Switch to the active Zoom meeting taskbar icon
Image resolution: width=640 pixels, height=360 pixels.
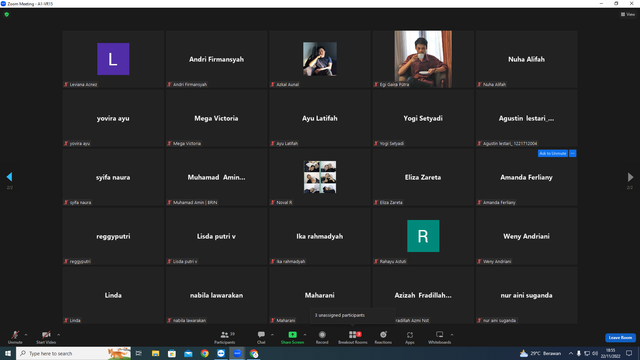tap(237, 353)
